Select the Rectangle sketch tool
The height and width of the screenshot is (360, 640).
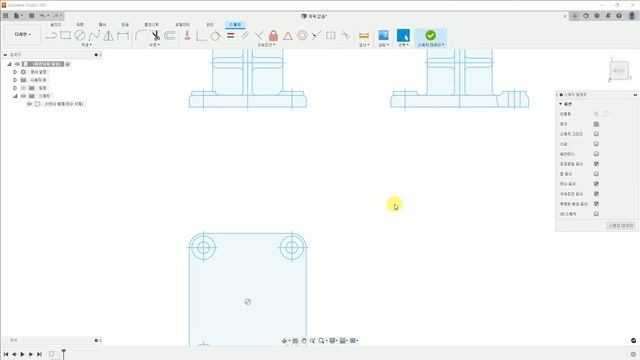[65, 36]
